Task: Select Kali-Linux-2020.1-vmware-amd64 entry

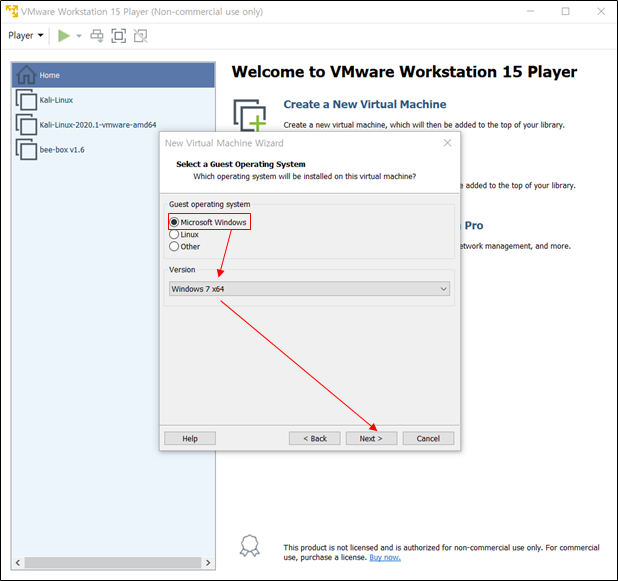Action: tap(113, 125)
